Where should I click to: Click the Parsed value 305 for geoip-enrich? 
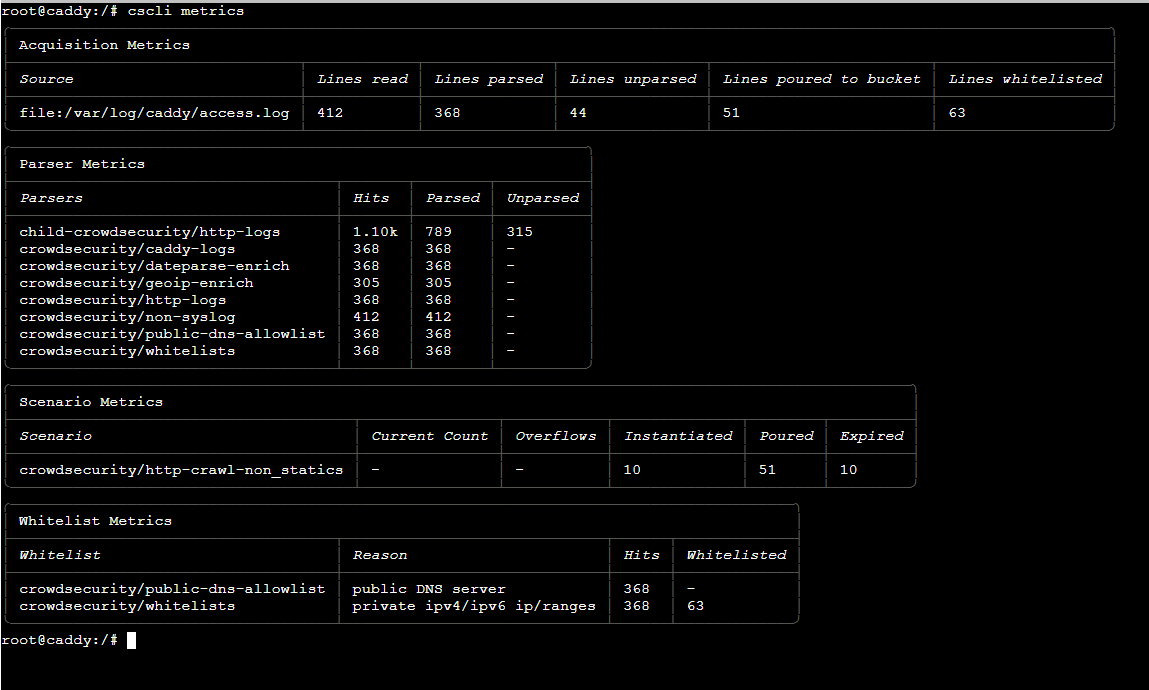pos(438,283)
